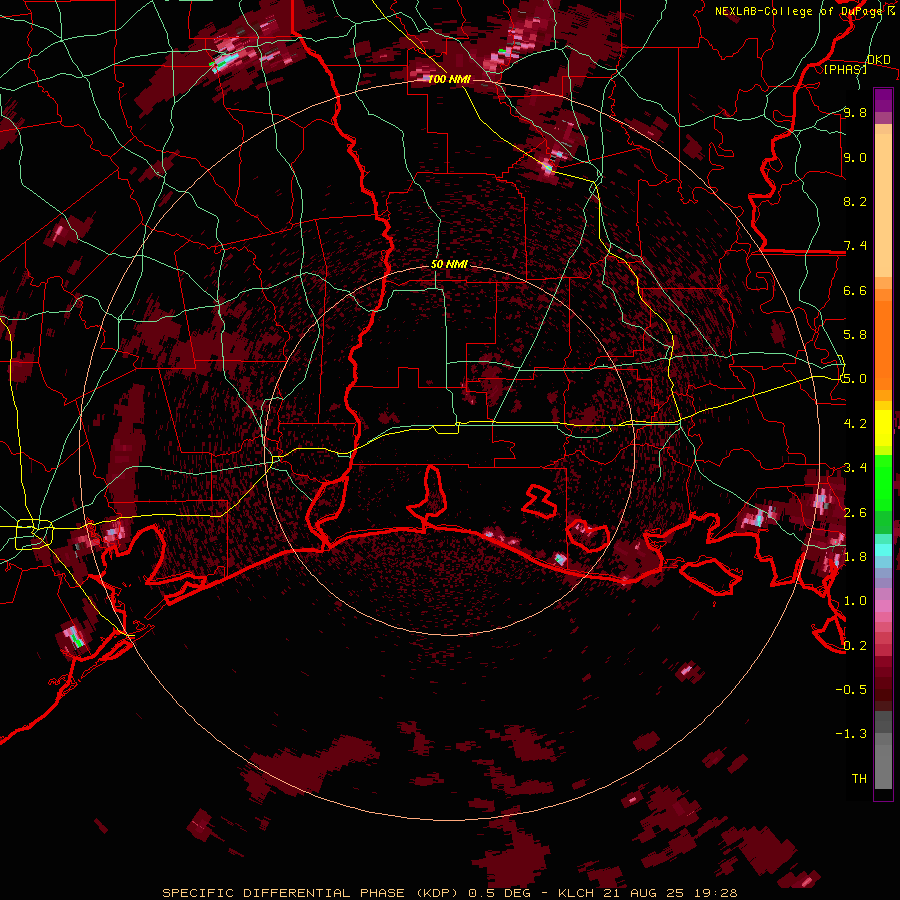Click the 50 NMI range ring label
This screenshot has height=900, width=900.
[x=449, y=265]
